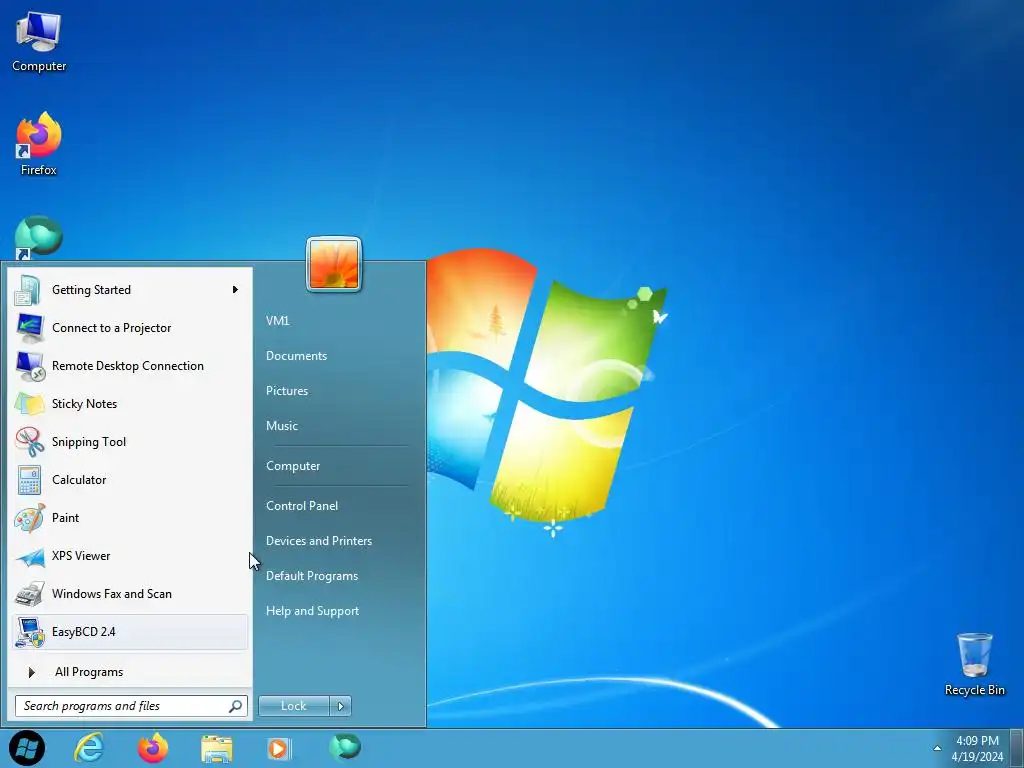
Task: Select the Connect to a Projector label
Action: pos(112,328)
